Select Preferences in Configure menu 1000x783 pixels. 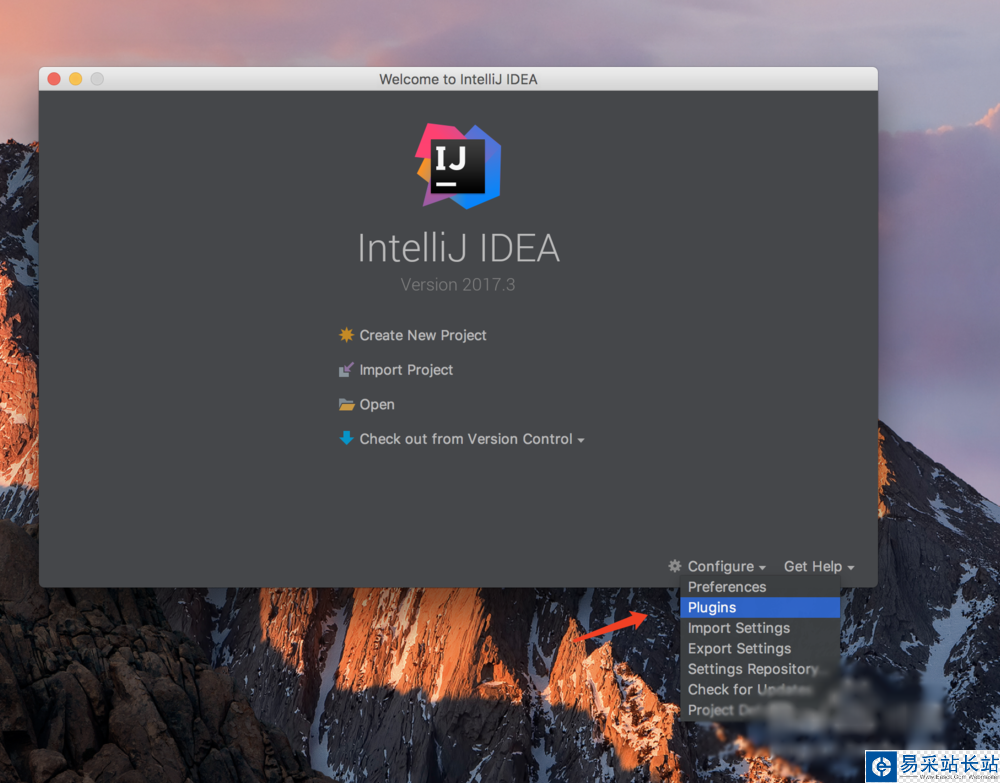pos(760,587)
